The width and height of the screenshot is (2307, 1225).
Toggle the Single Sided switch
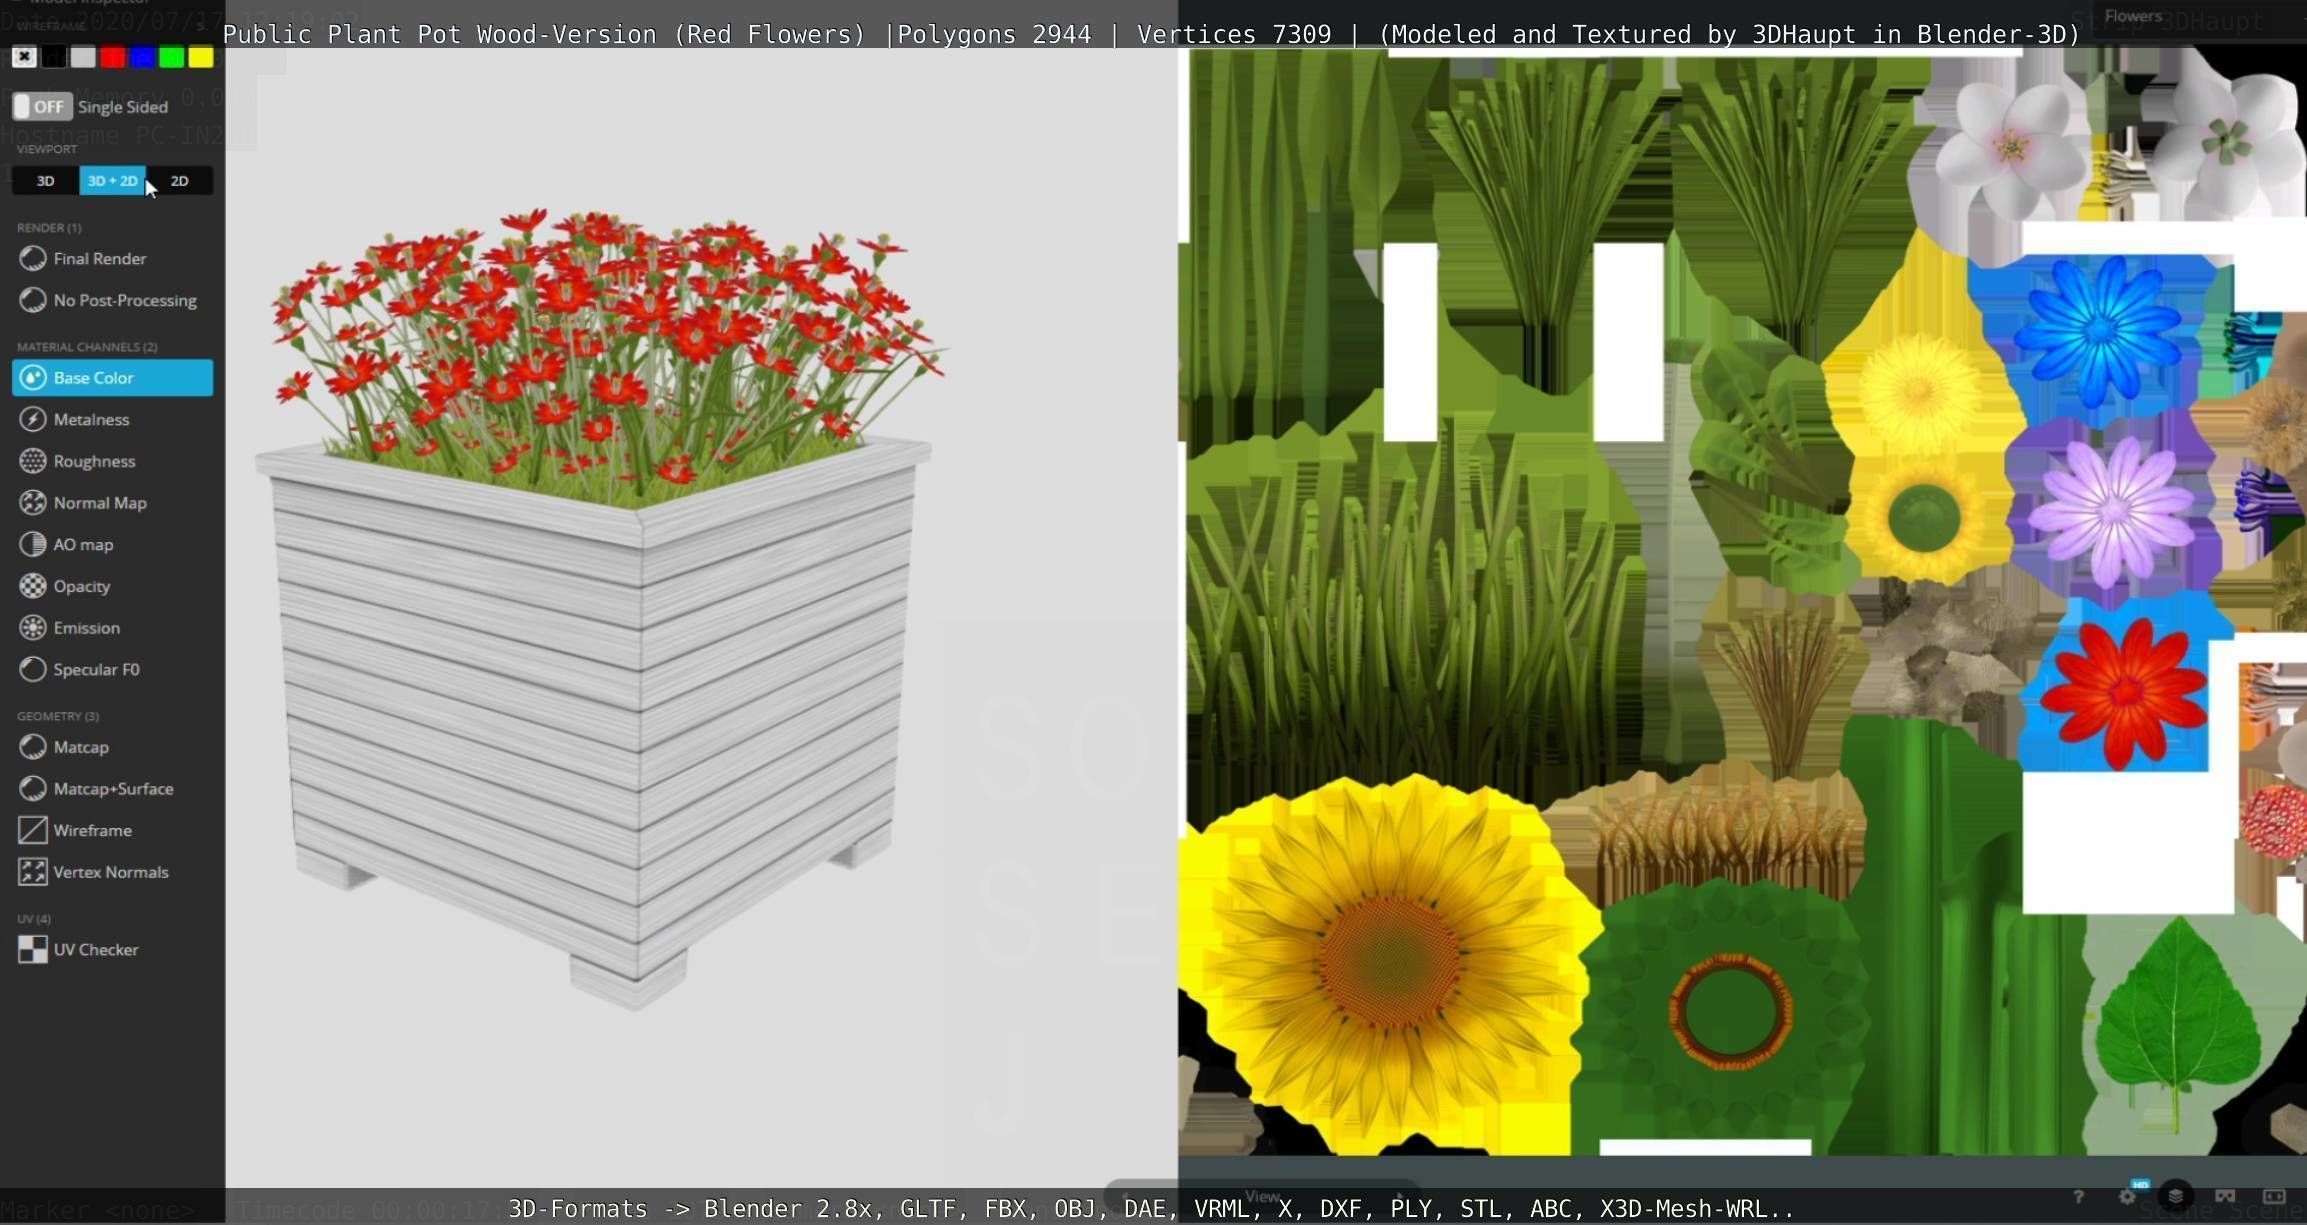[x=42, y=107]
